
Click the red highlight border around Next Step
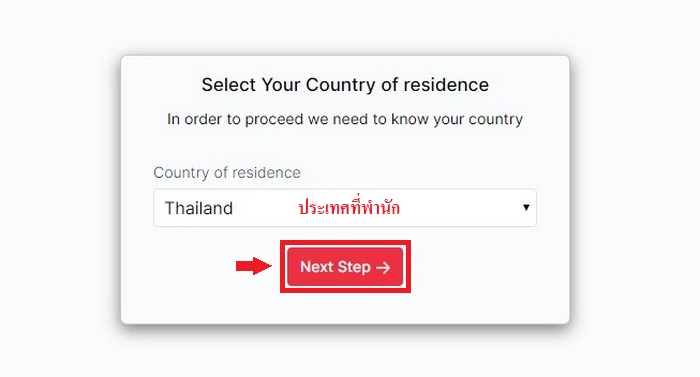(x=345, y=243)
